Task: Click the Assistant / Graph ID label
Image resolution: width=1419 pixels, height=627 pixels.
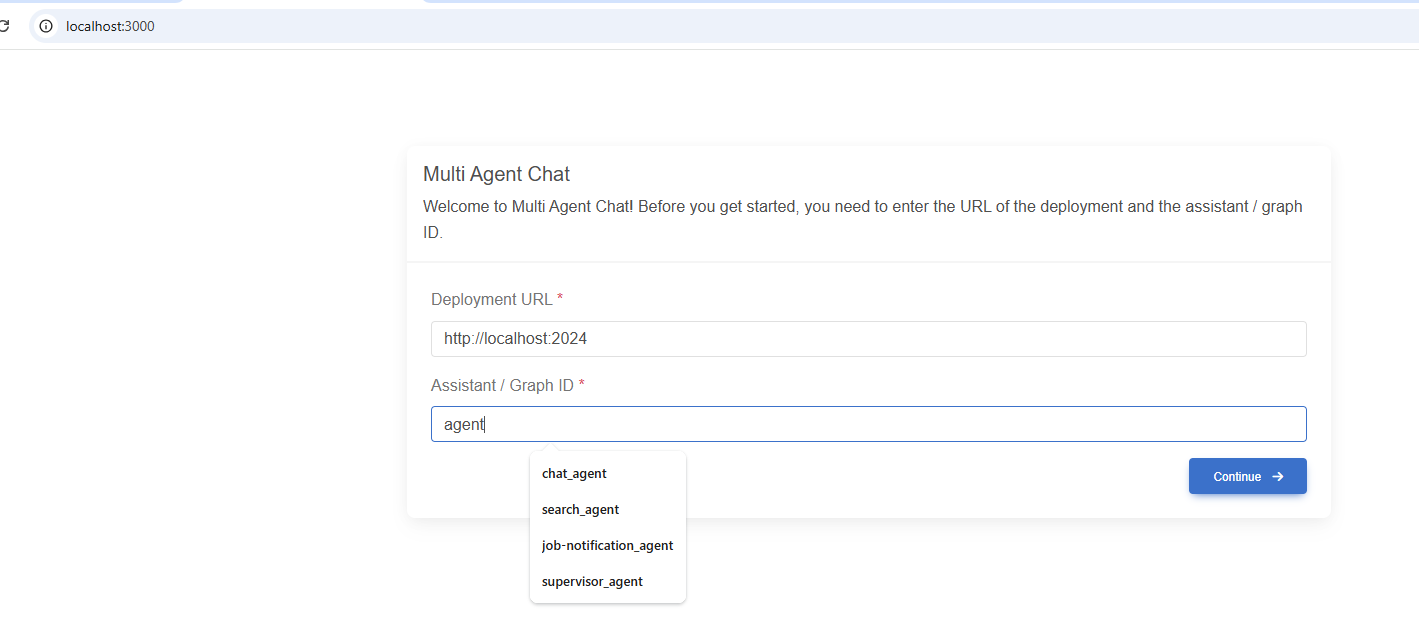Action: pyautogui.click(x=502, y=385)
